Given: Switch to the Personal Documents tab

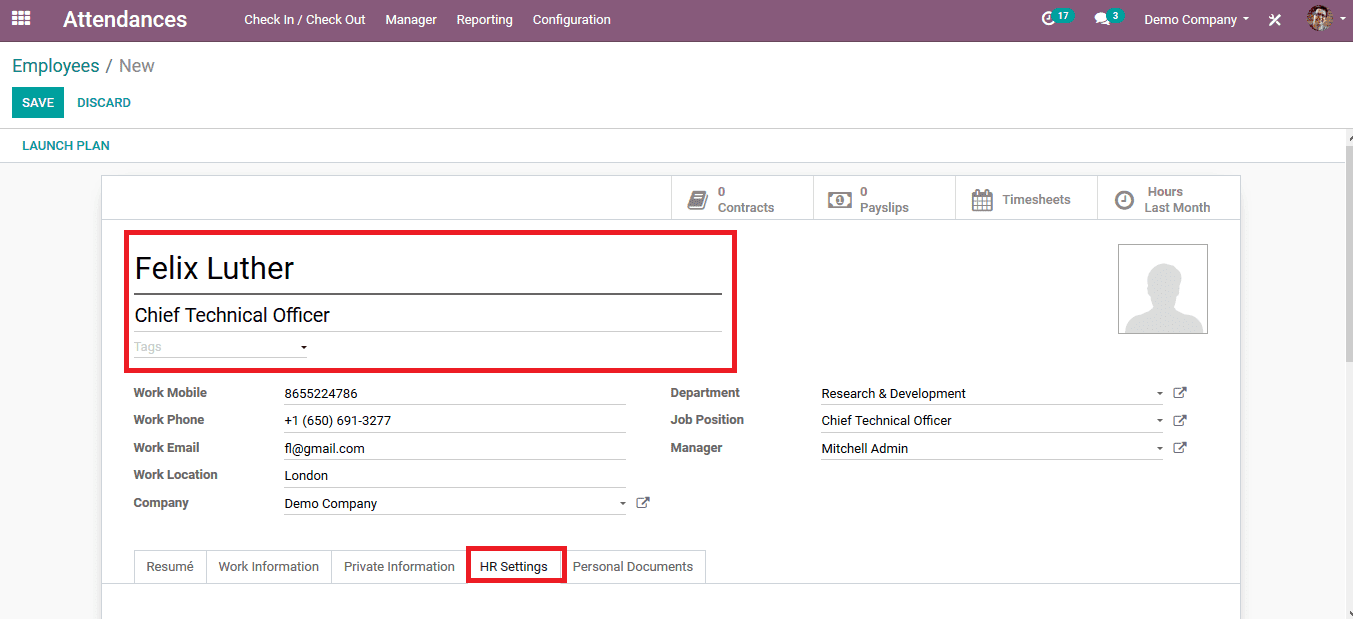Looking at the screenshot, I should pos(633,566).
